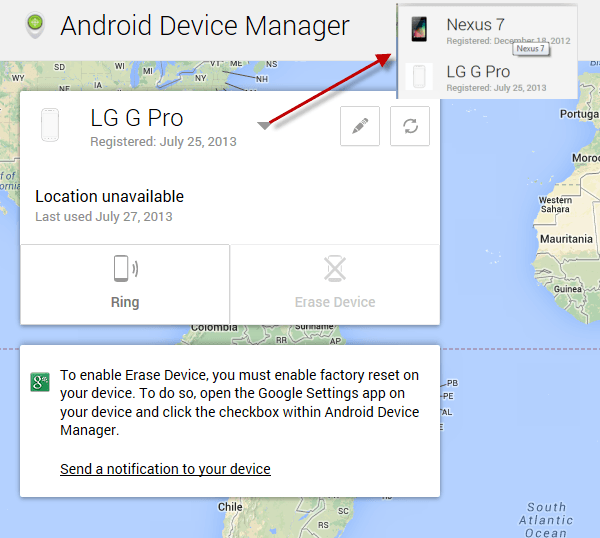This screenshot has height=538, width=600.
Task: Click the LG G Pro card heading
Action: [x=137, y=118]
